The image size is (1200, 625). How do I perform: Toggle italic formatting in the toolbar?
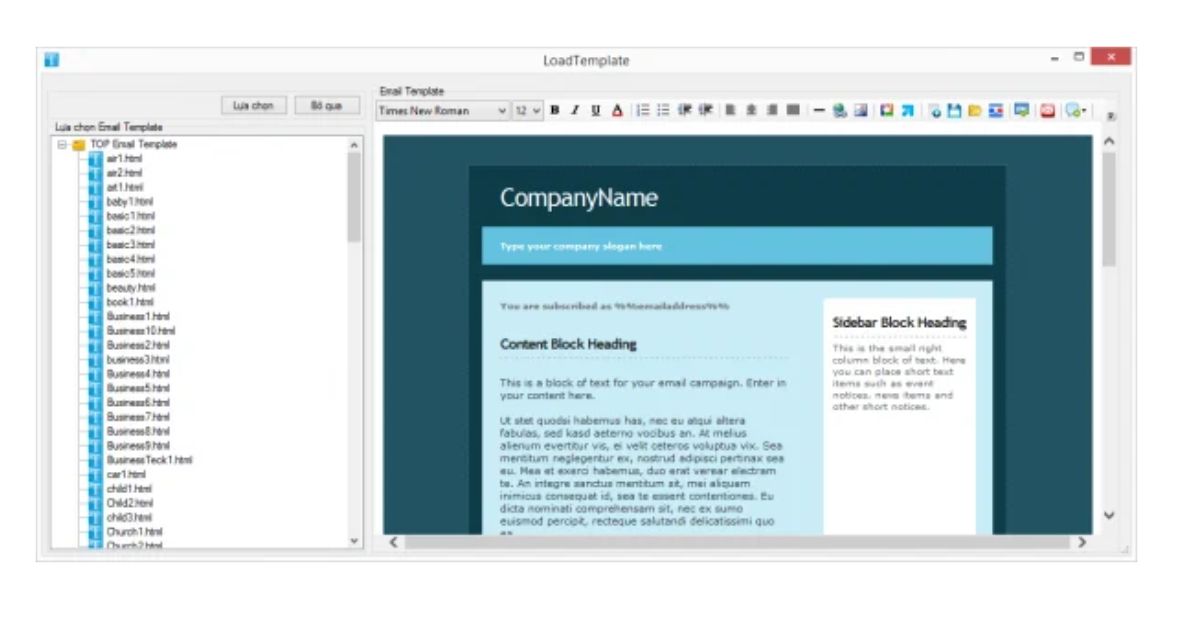[x=575, y=111]
